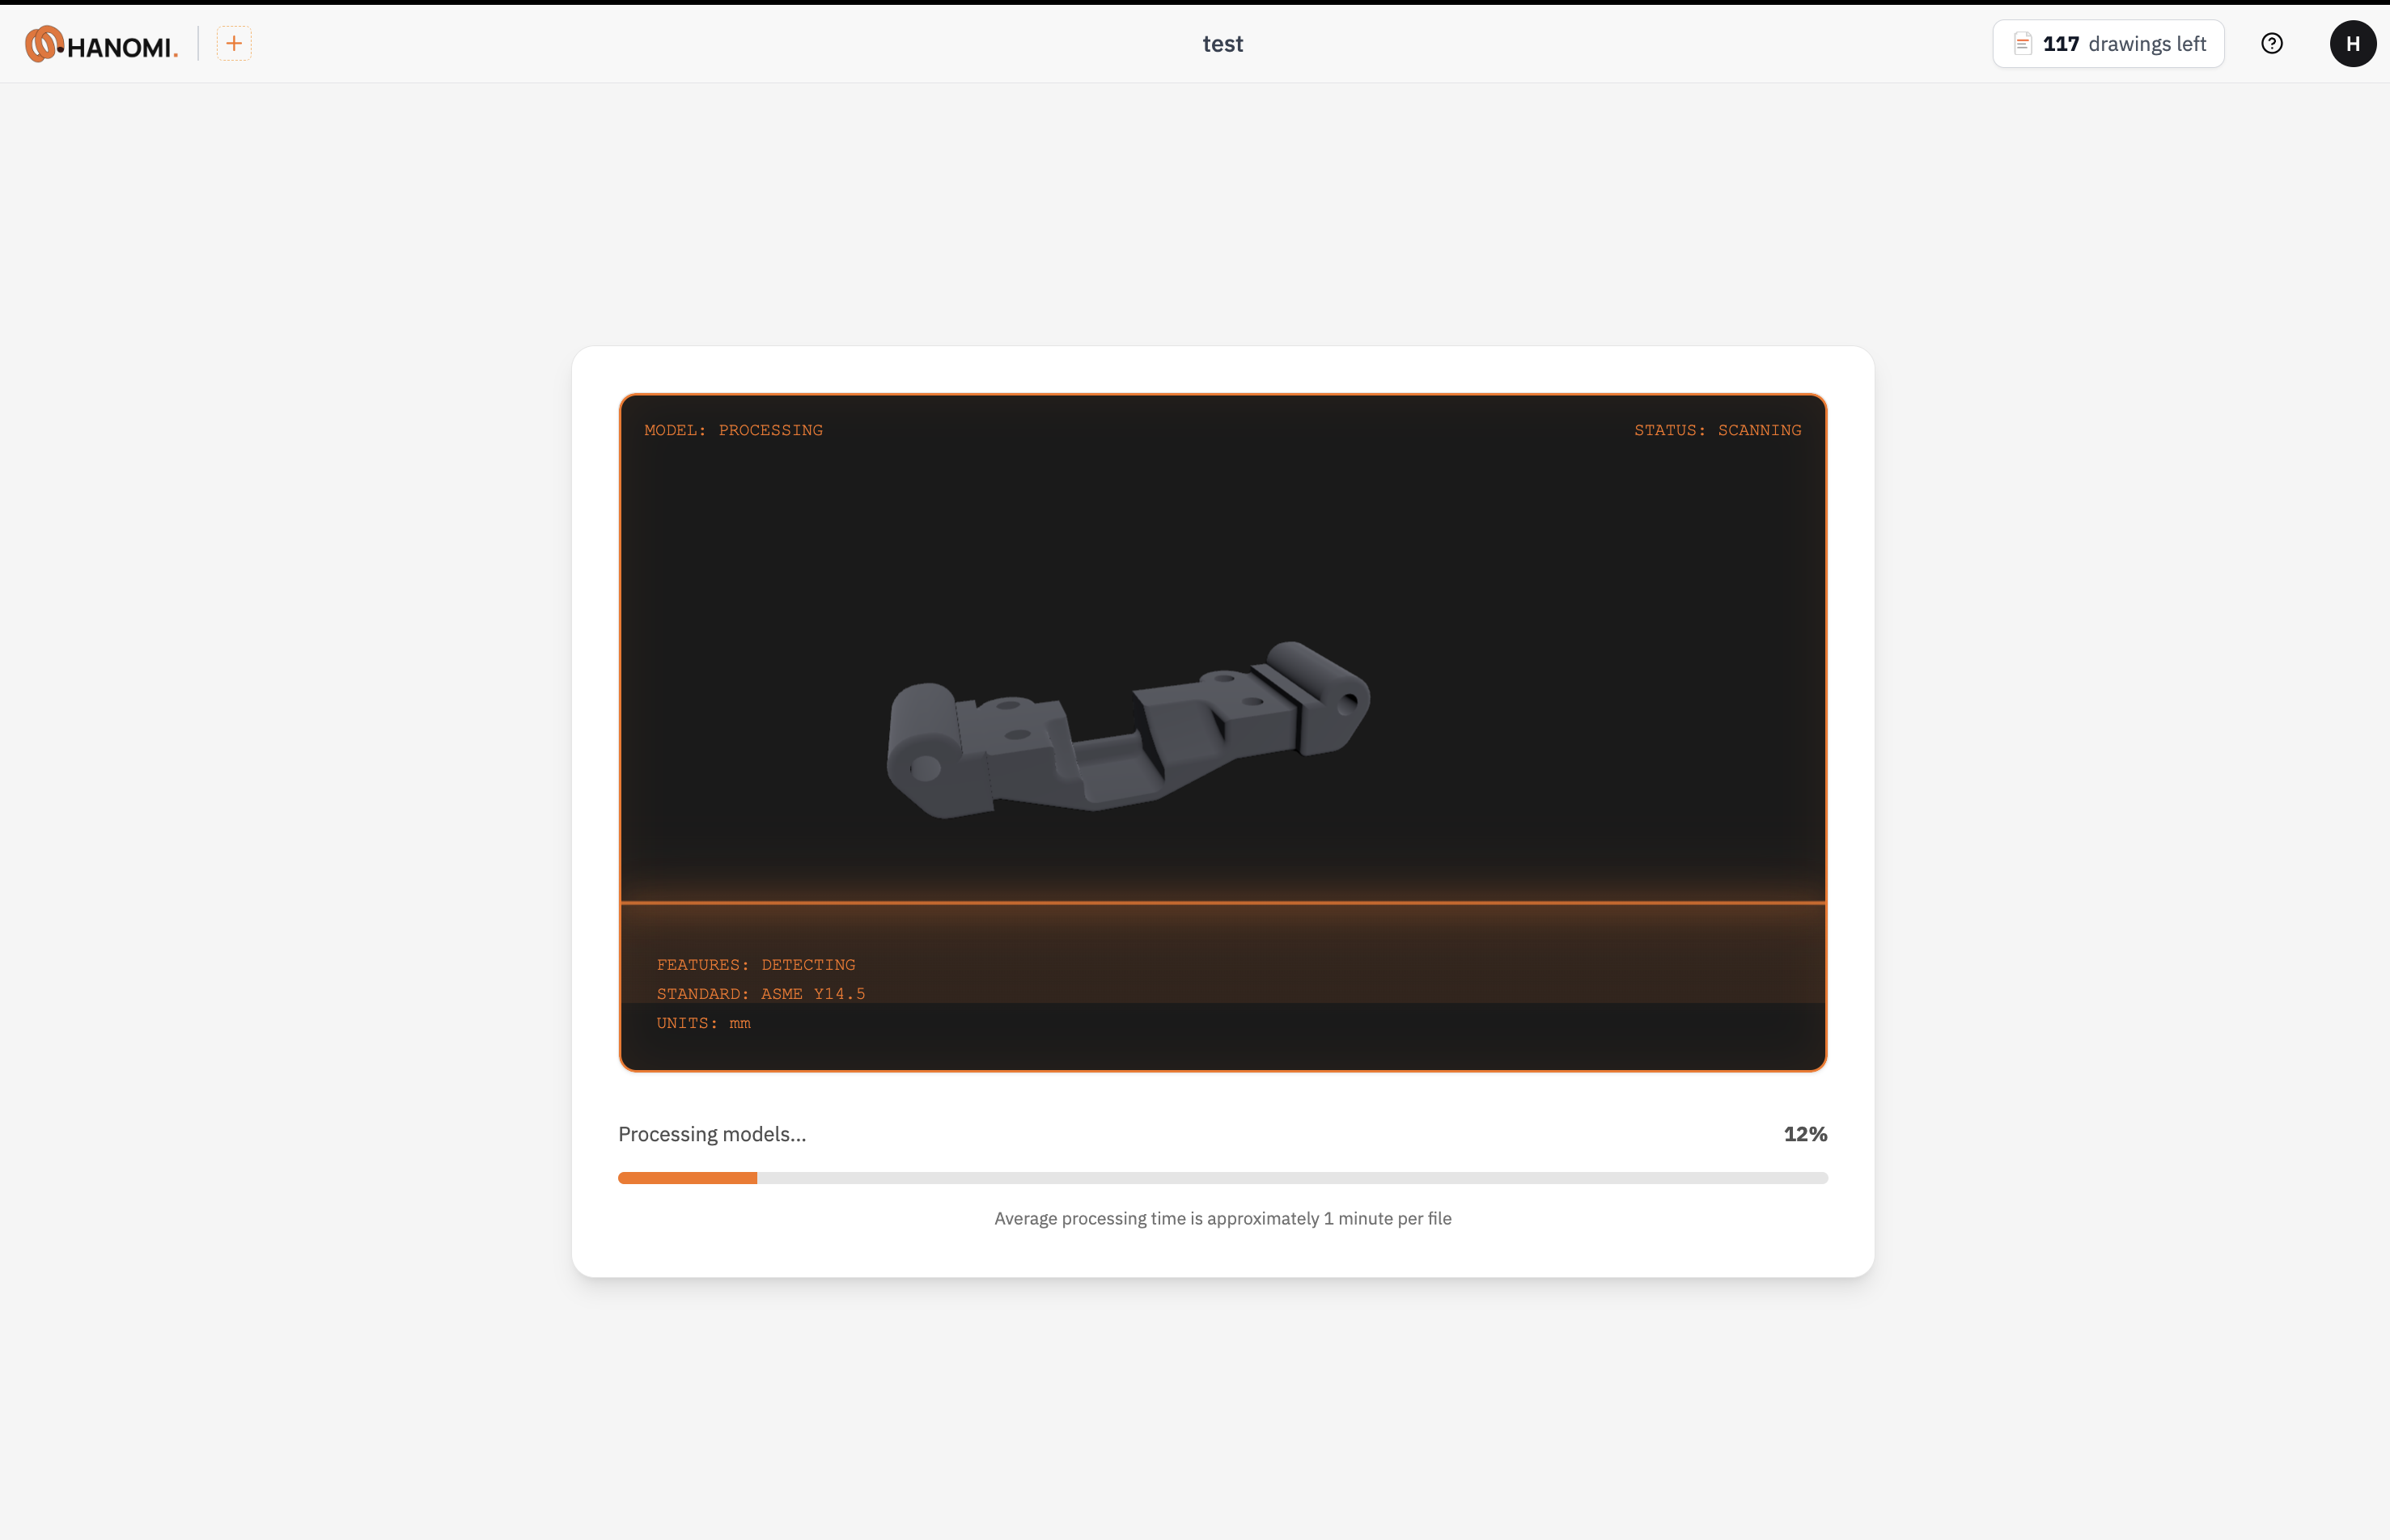2390x1540 pixels.
Task: Click the UNITS: mm text
Action: pos(704,1023)
